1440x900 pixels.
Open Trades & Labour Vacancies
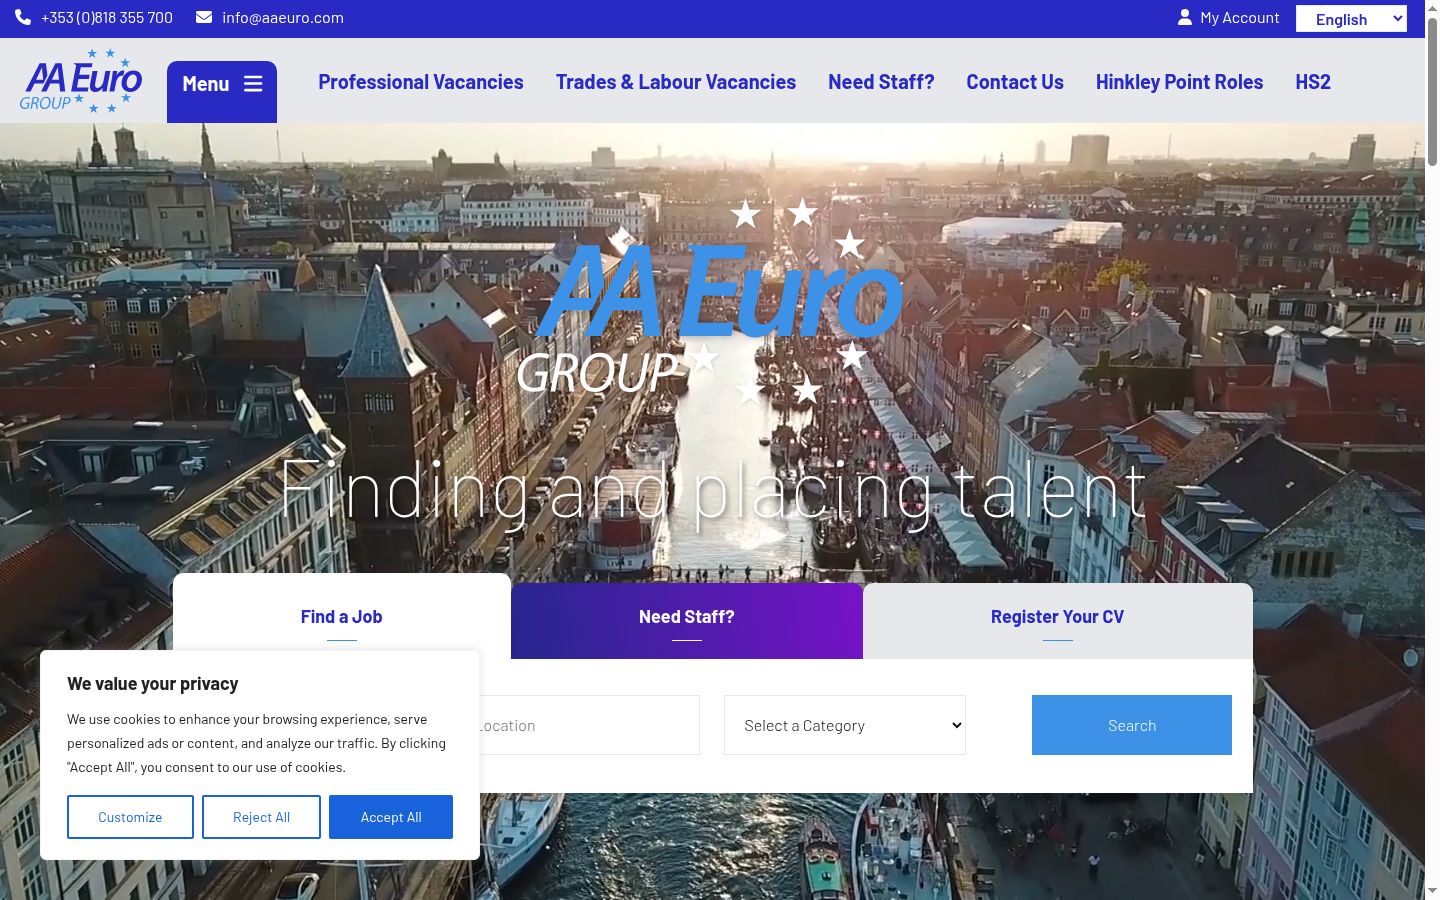pos(676,82)
